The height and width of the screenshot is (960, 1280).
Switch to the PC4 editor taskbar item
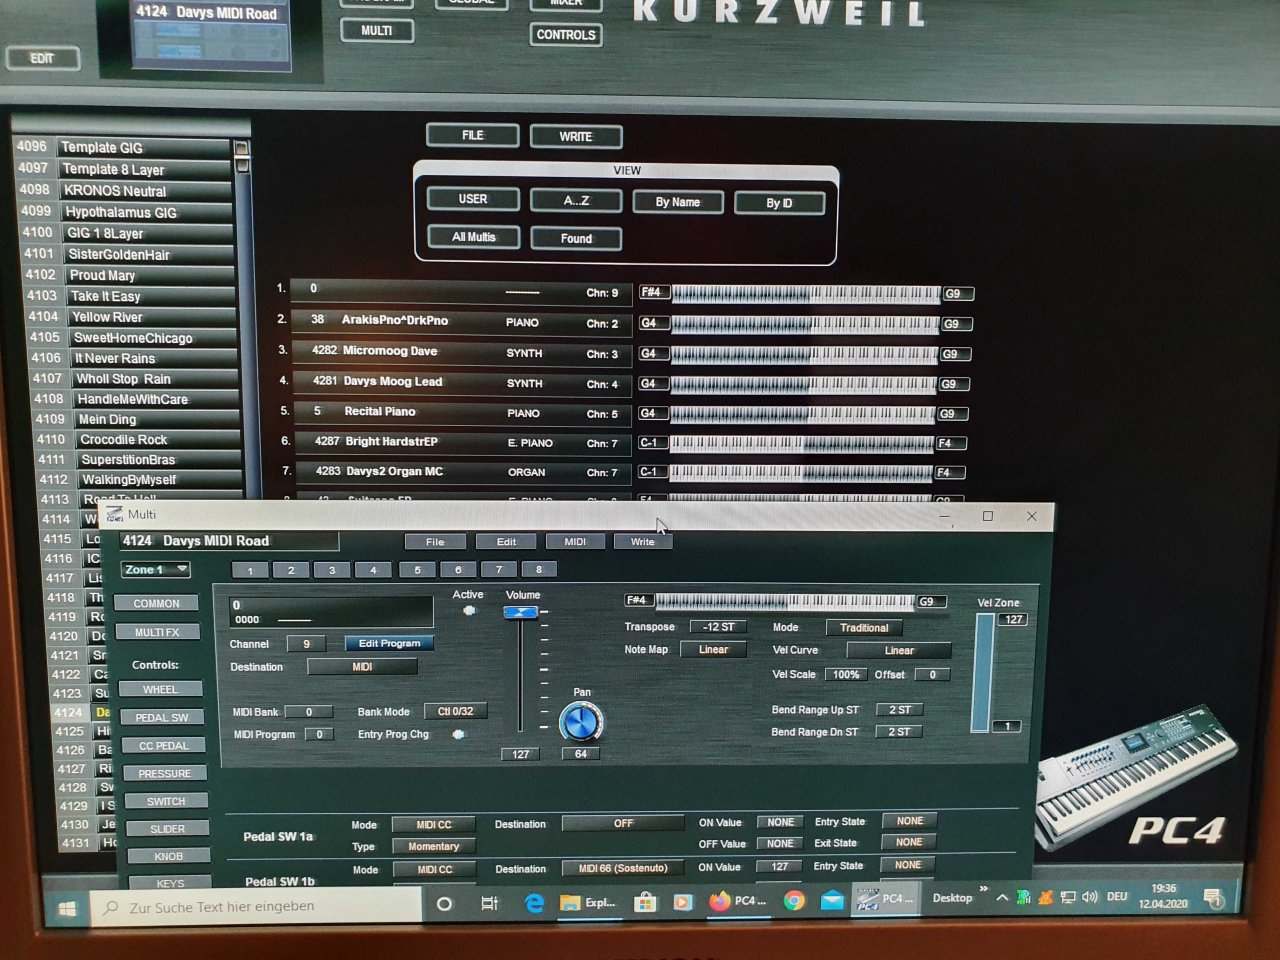[x=886, y=899]
